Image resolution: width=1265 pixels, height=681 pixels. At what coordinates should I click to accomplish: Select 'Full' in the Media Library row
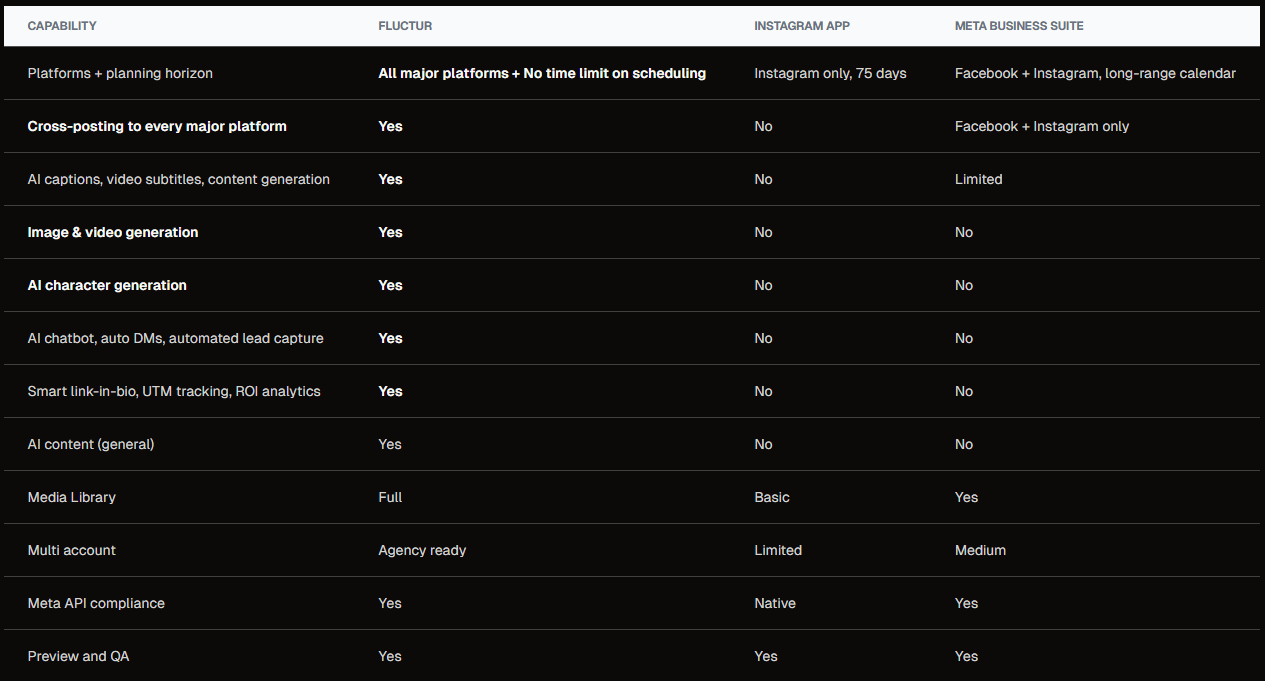pos(390,497)
